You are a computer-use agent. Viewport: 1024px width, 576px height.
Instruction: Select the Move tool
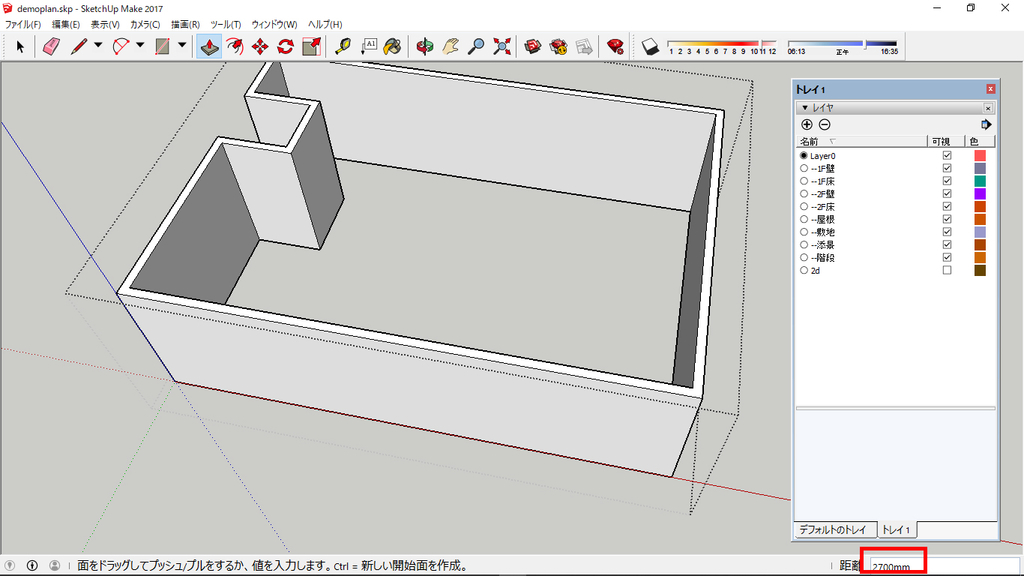point(260,46)
